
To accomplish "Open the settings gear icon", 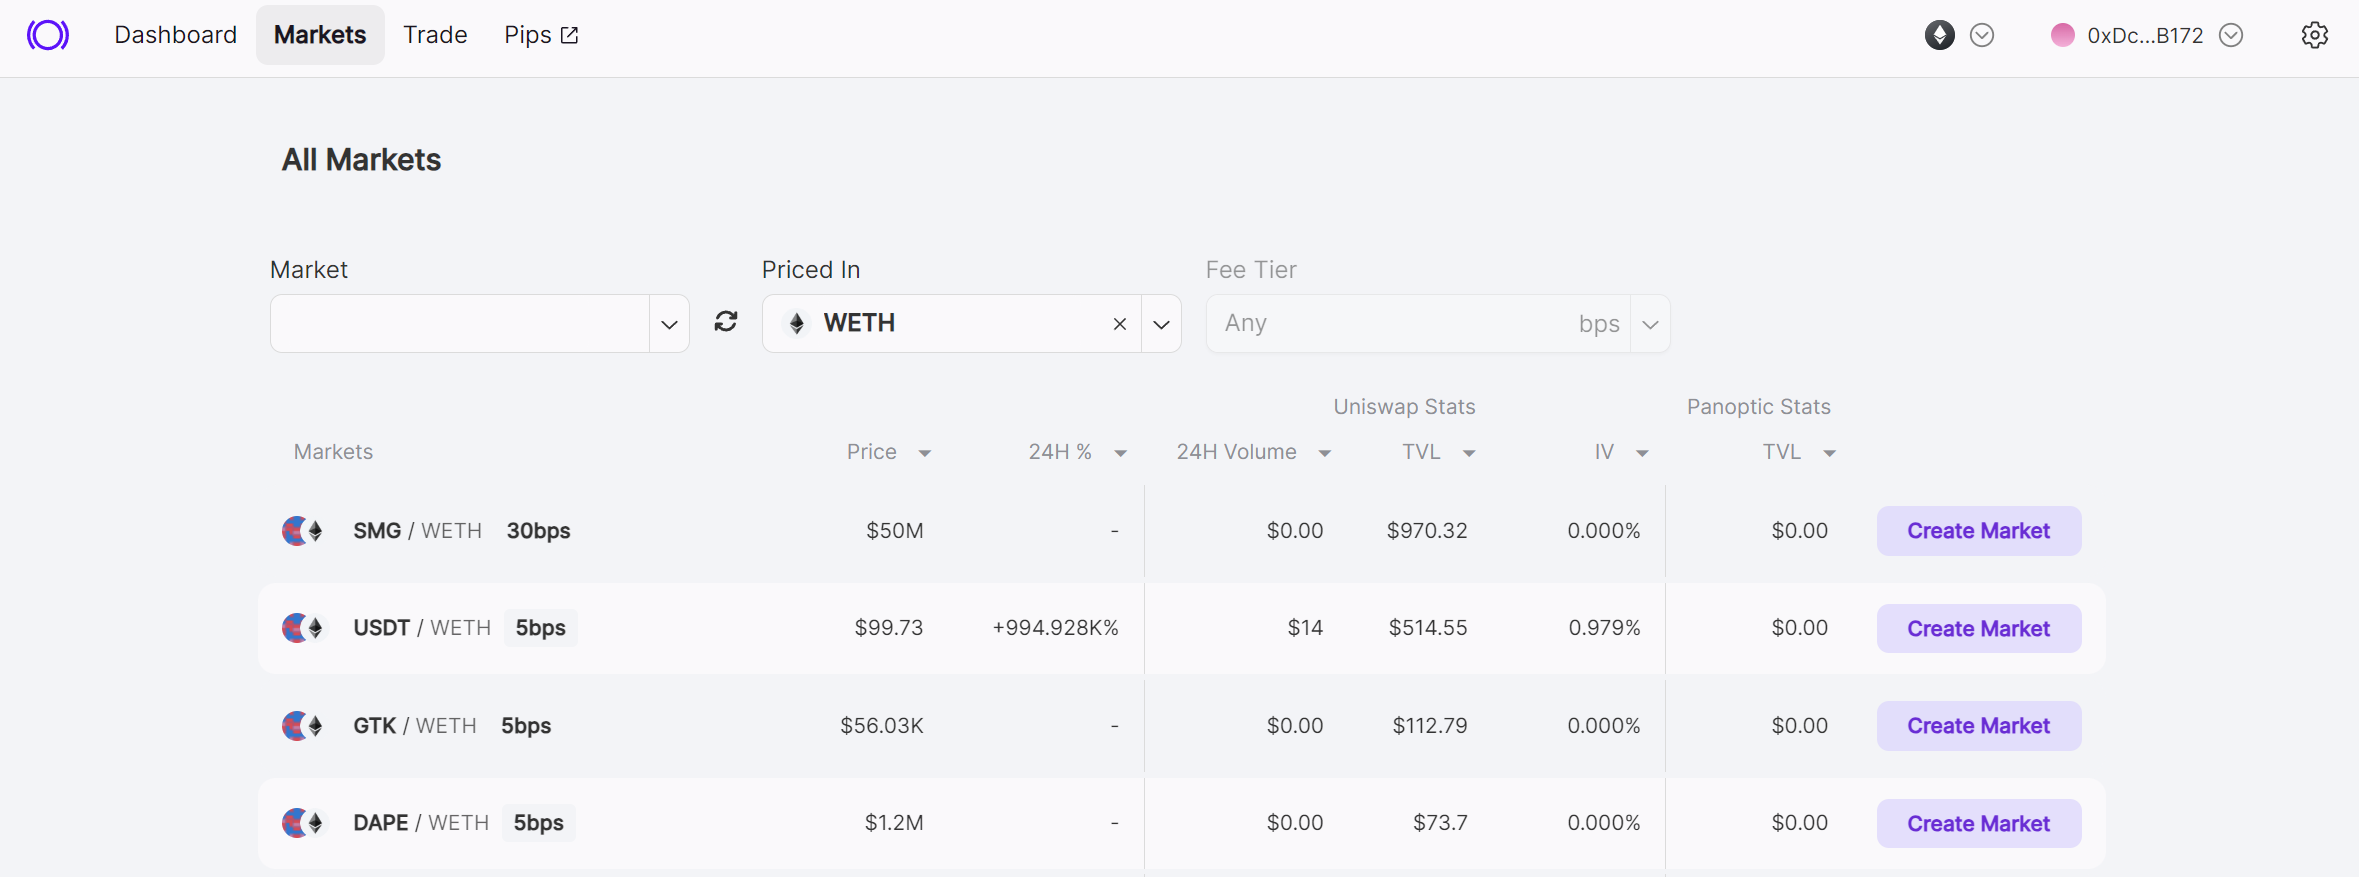I will [x=2314, y=35].
